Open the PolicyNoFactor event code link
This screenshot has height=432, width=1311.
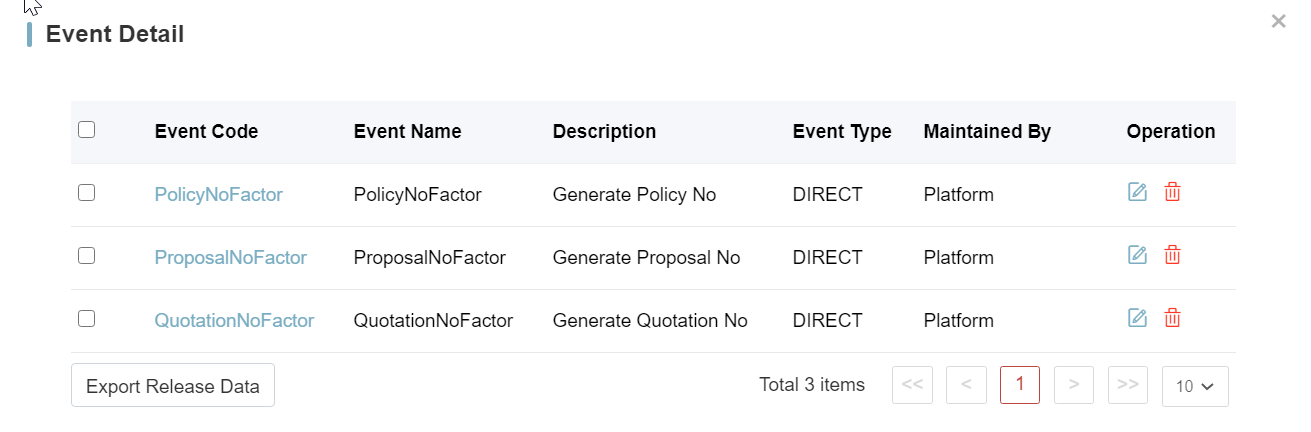click(x=218, y=195)
